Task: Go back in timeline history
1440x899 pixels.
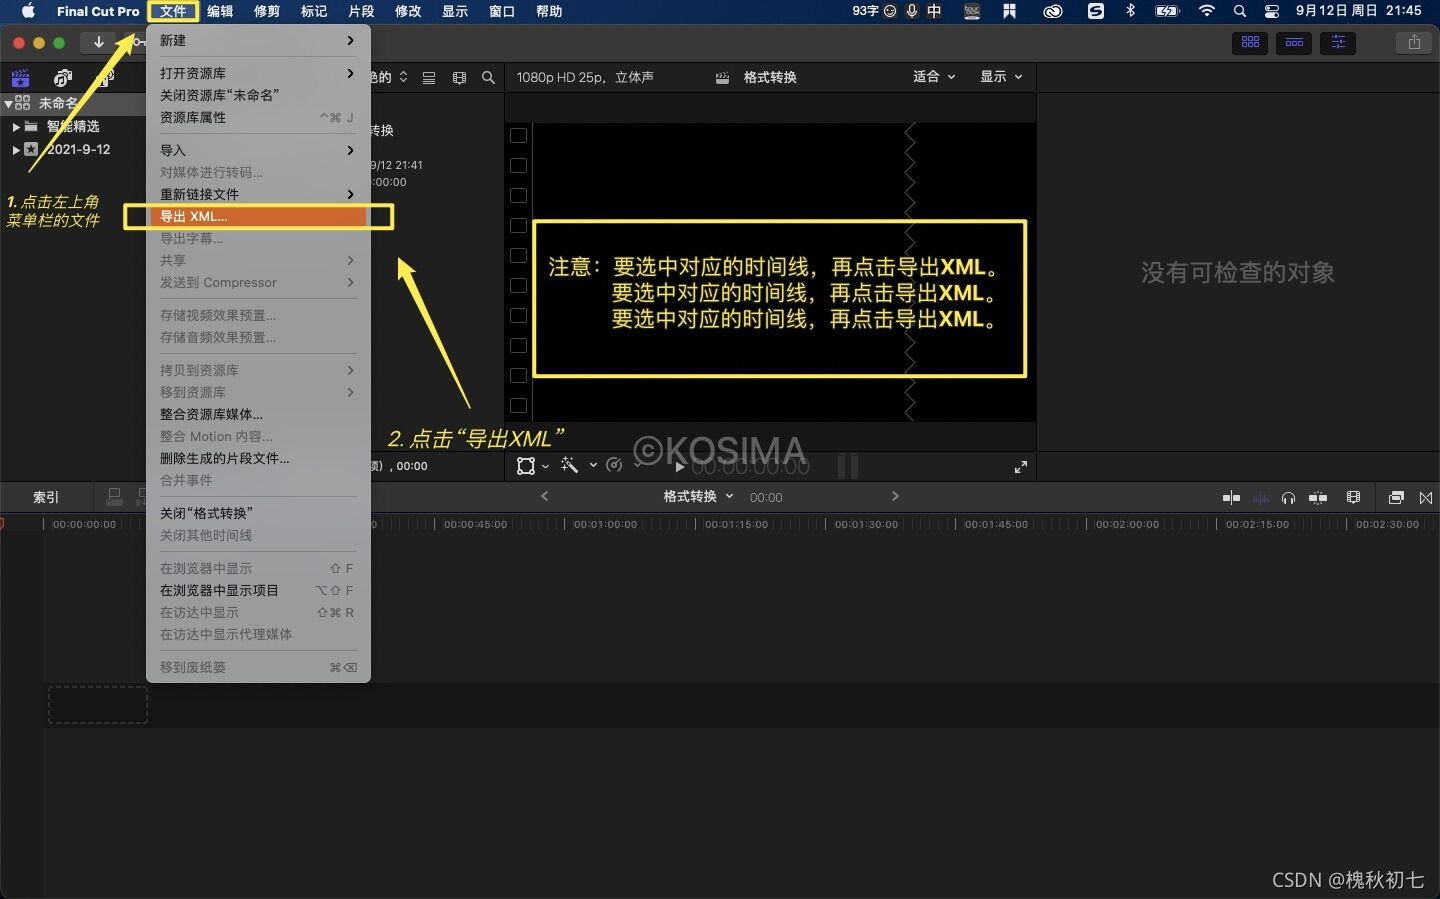Action: coord(544,496)
